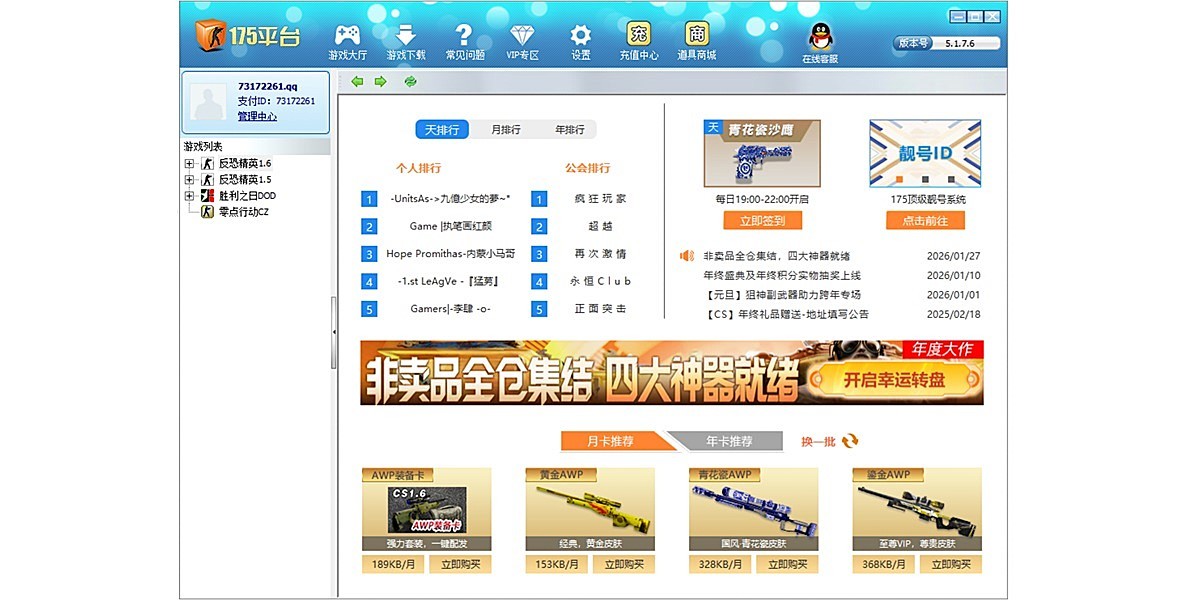Viewport: 1200px width, 600px height.
Task: Click the 青花瓷沙鹰 promotional image
Action: pos(763,152)
